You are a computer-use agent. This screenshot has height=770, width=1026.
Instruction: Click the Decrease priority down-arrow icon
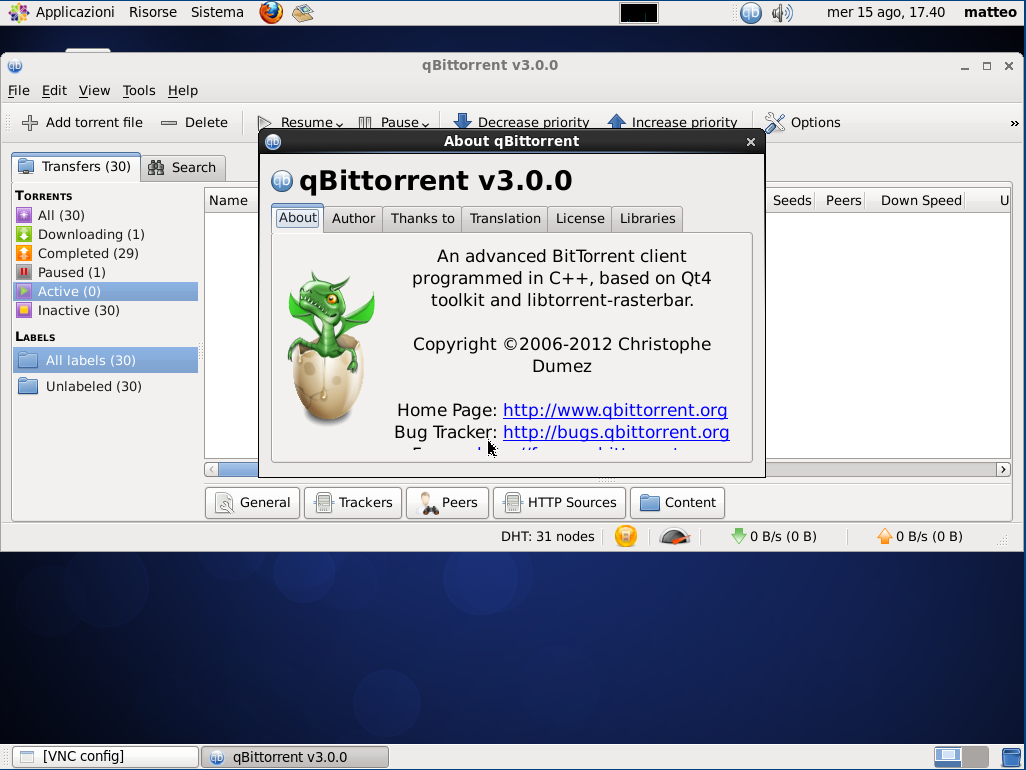coord(463,122)
